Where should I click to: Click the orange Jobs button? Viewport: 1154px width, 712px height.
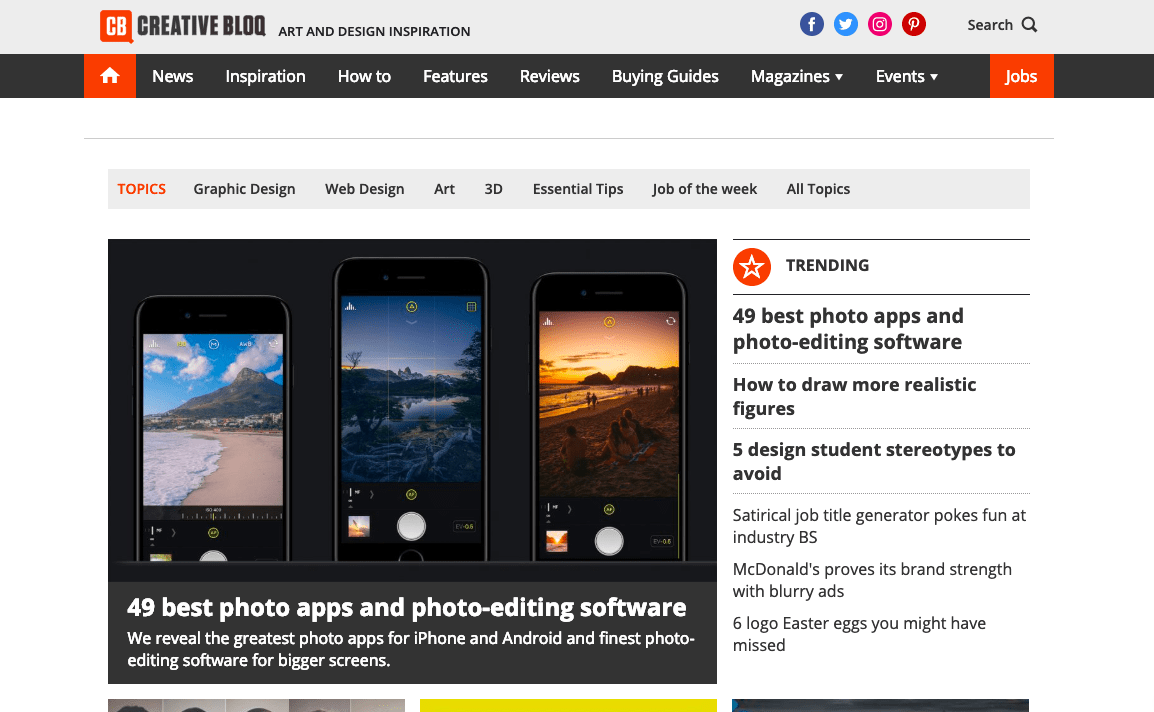click(1022, 76)
